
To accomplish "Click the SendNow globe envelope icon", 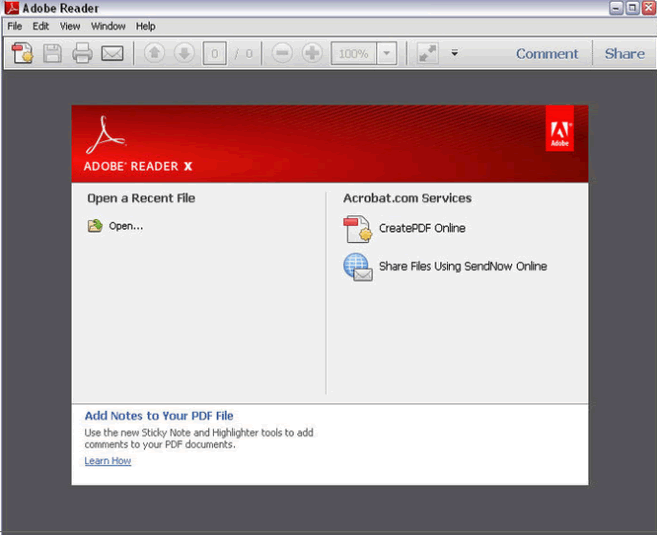I will point(357,267).
